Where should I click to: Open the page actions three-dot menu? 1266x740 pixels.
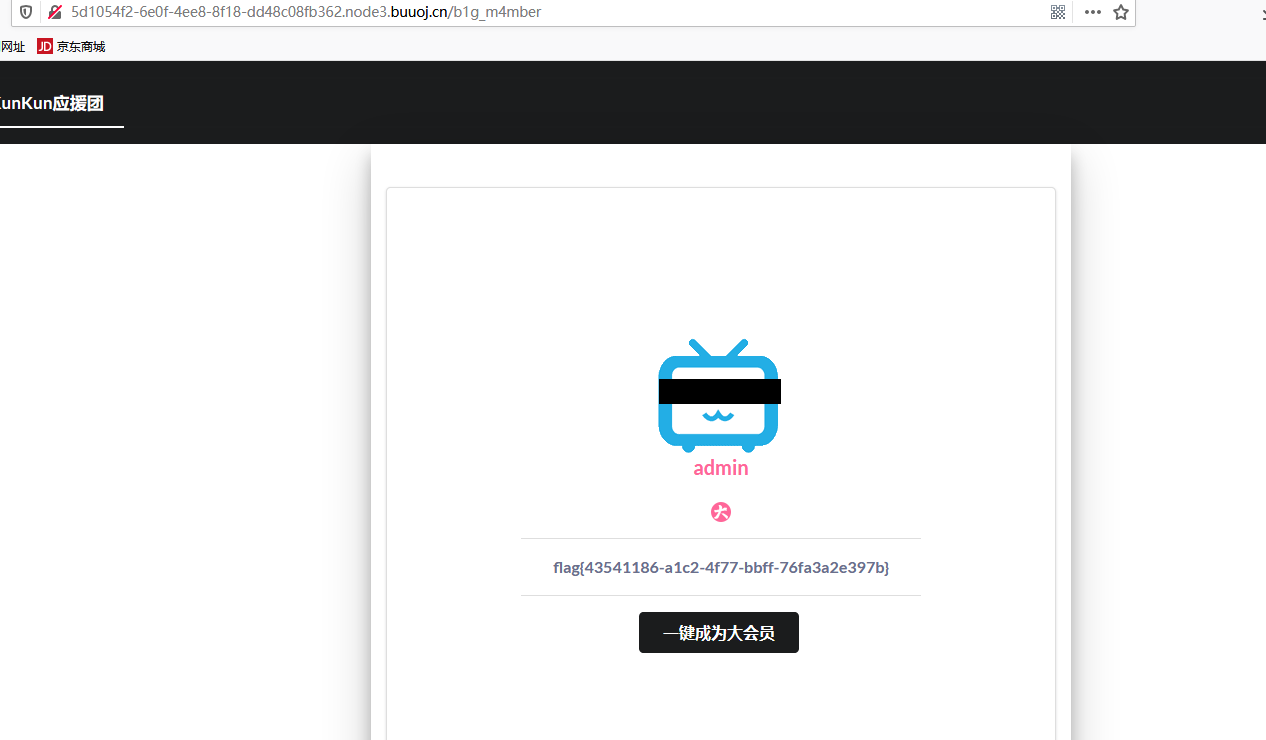[x=1093, y=12]
